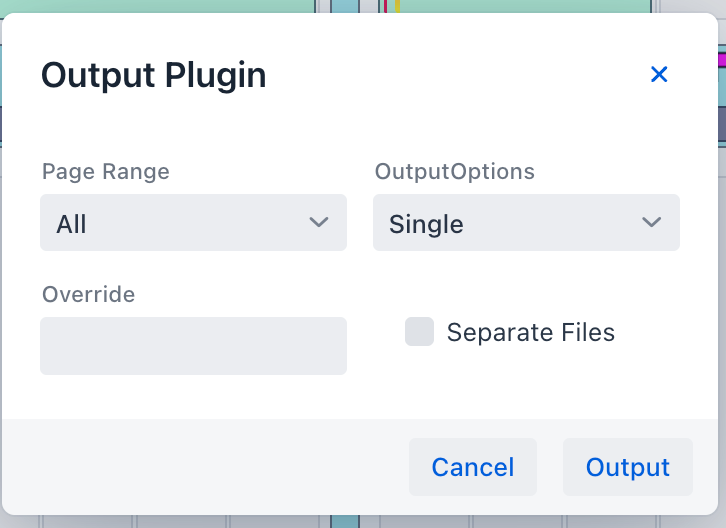Close the Output Plugin dialog with X

tap(659, 74)
